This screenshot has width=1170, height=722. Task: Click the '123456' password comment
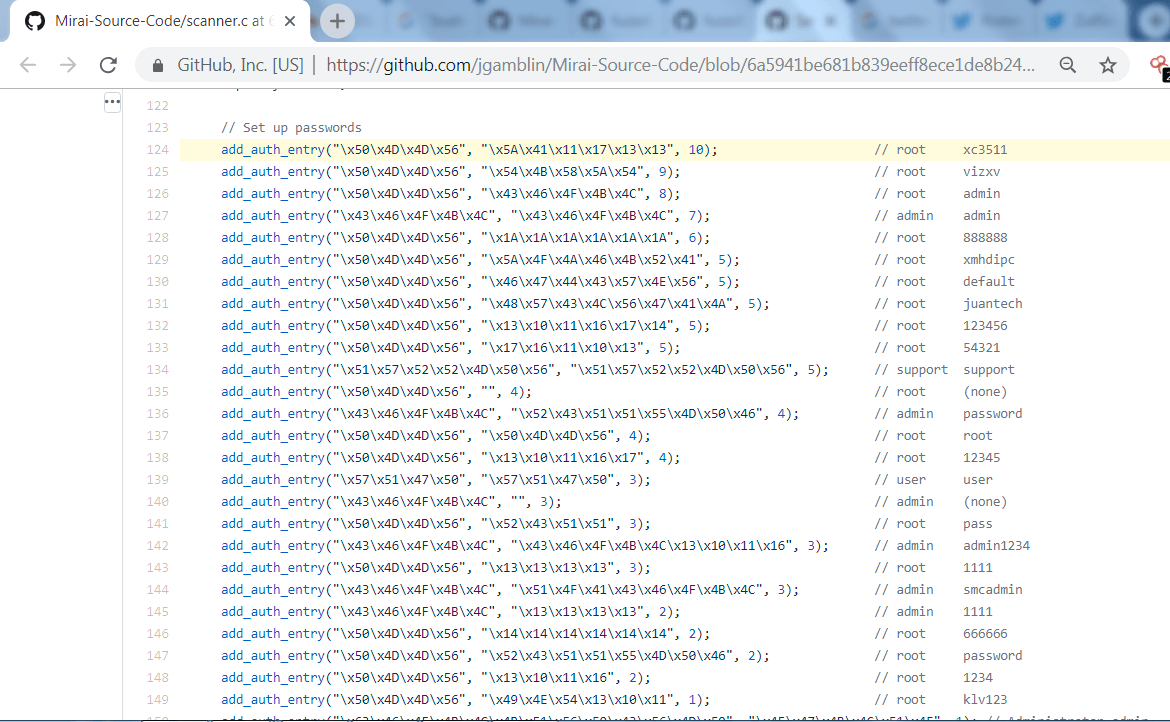click(985, 326)
